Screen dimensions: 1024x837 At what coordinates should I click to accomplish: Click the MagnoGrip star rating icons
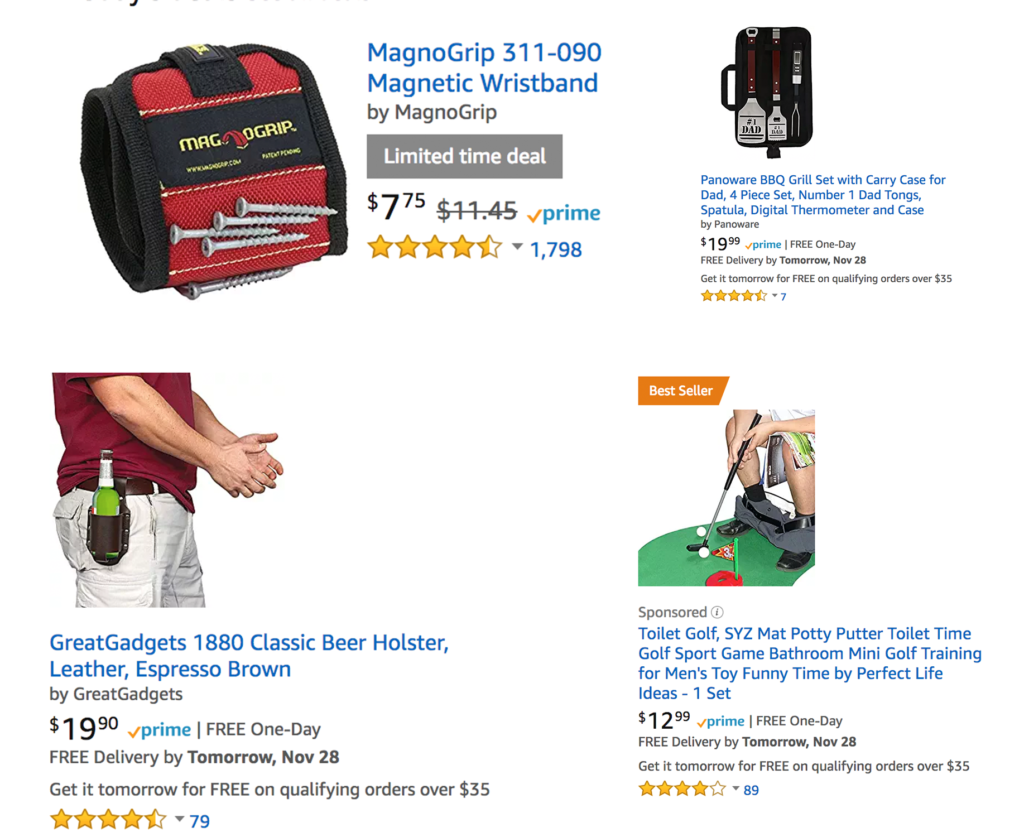pos(435,248)
